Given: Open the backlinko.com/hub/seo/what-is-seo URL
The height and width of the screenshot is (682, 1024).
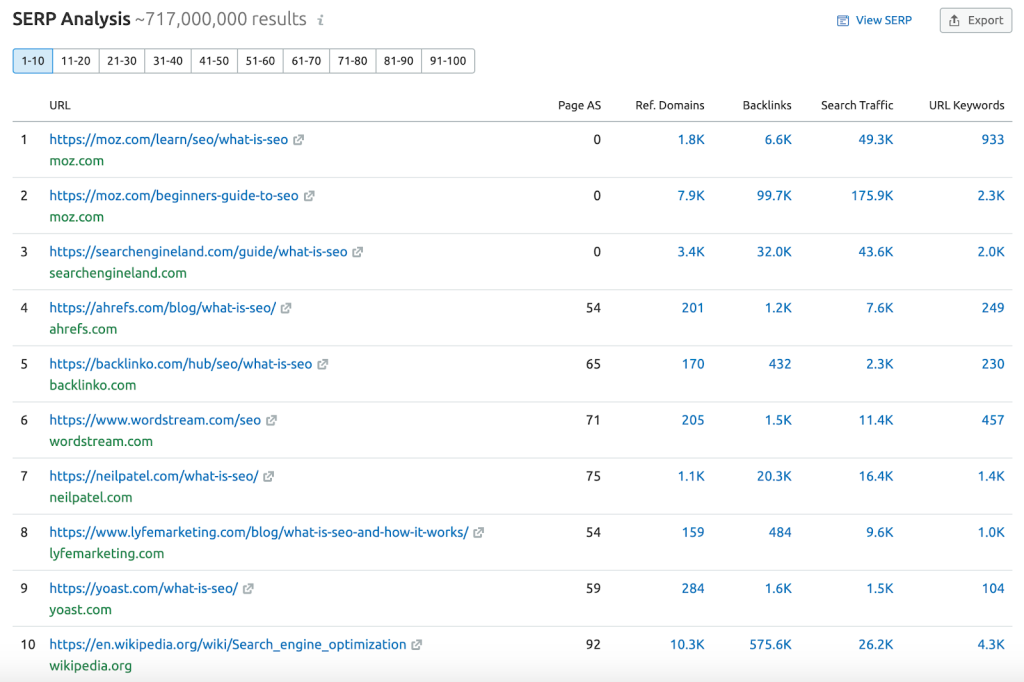Looking at the screenshot, I should pyautogui.click(x=181, y=364).
